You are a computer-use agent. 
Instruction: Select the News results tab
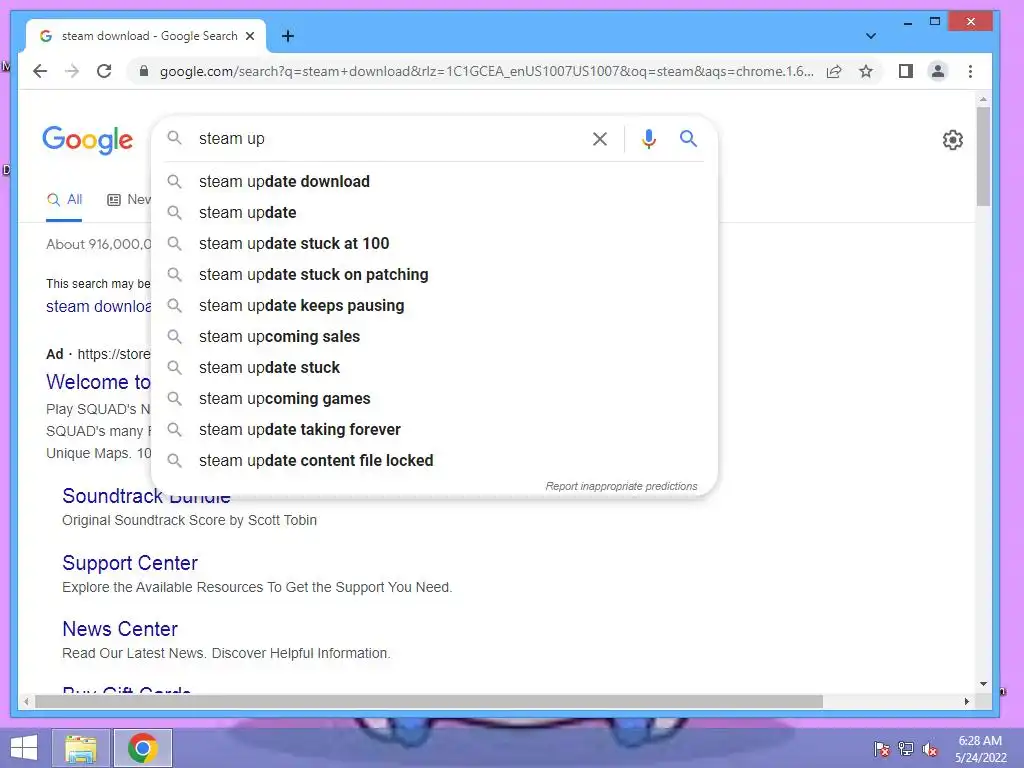[x=129, y=200]
